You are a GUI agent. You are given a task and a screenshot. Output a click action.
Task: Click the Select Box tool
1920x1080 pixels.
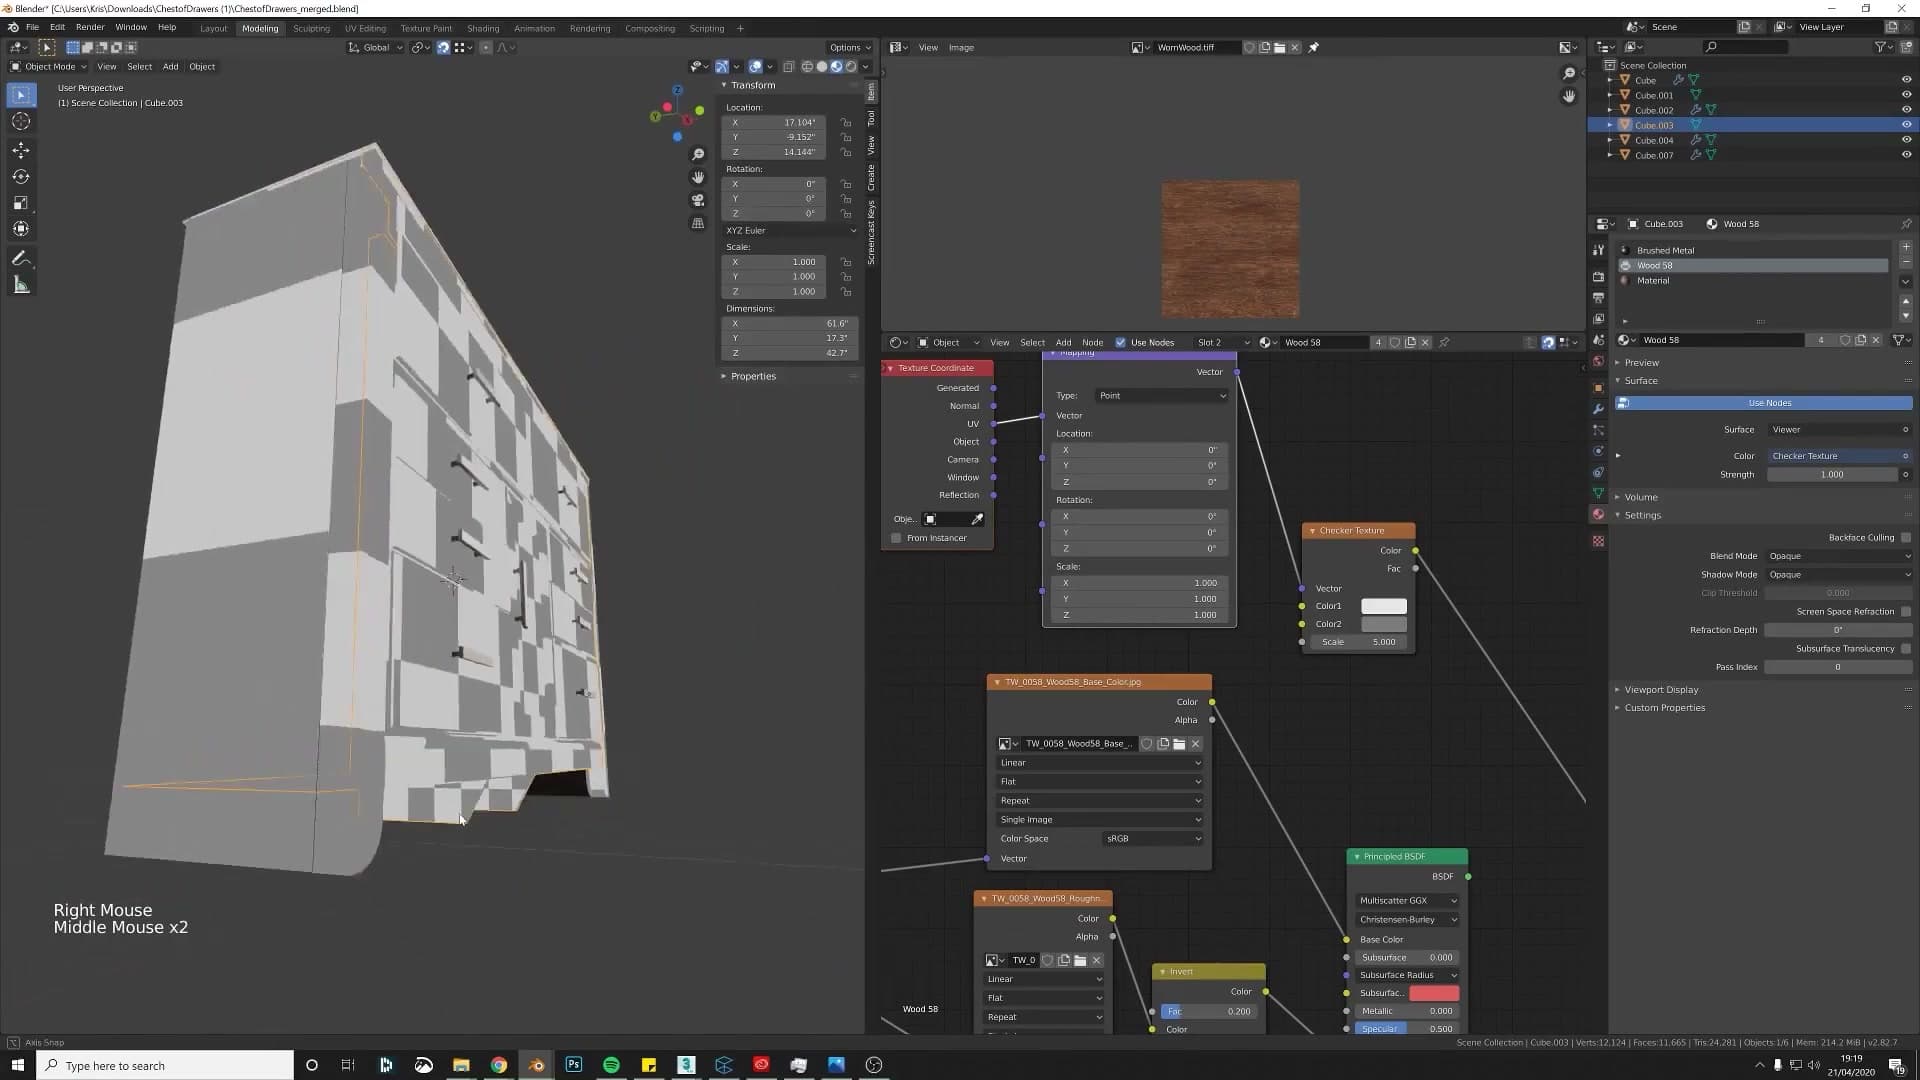click(21, 95)
